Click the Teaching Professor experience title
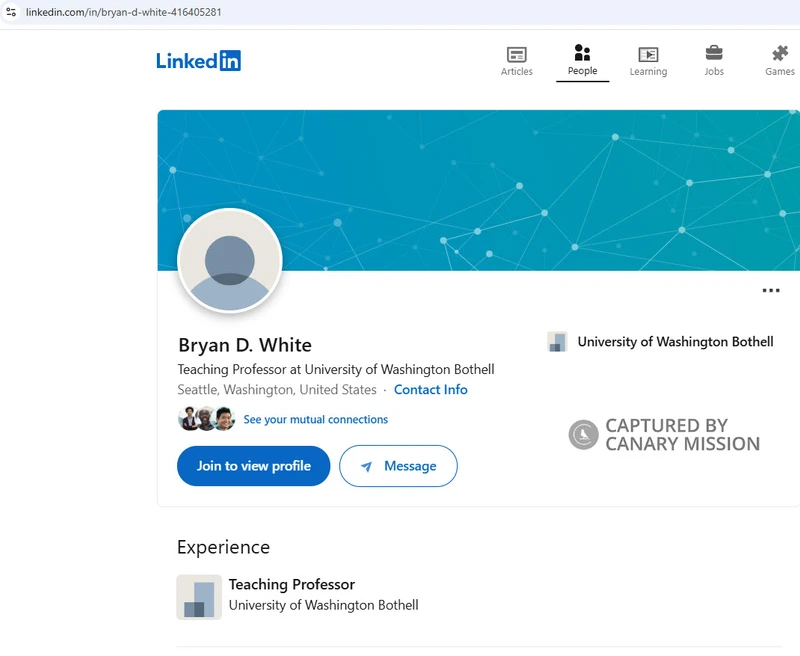 291,585
